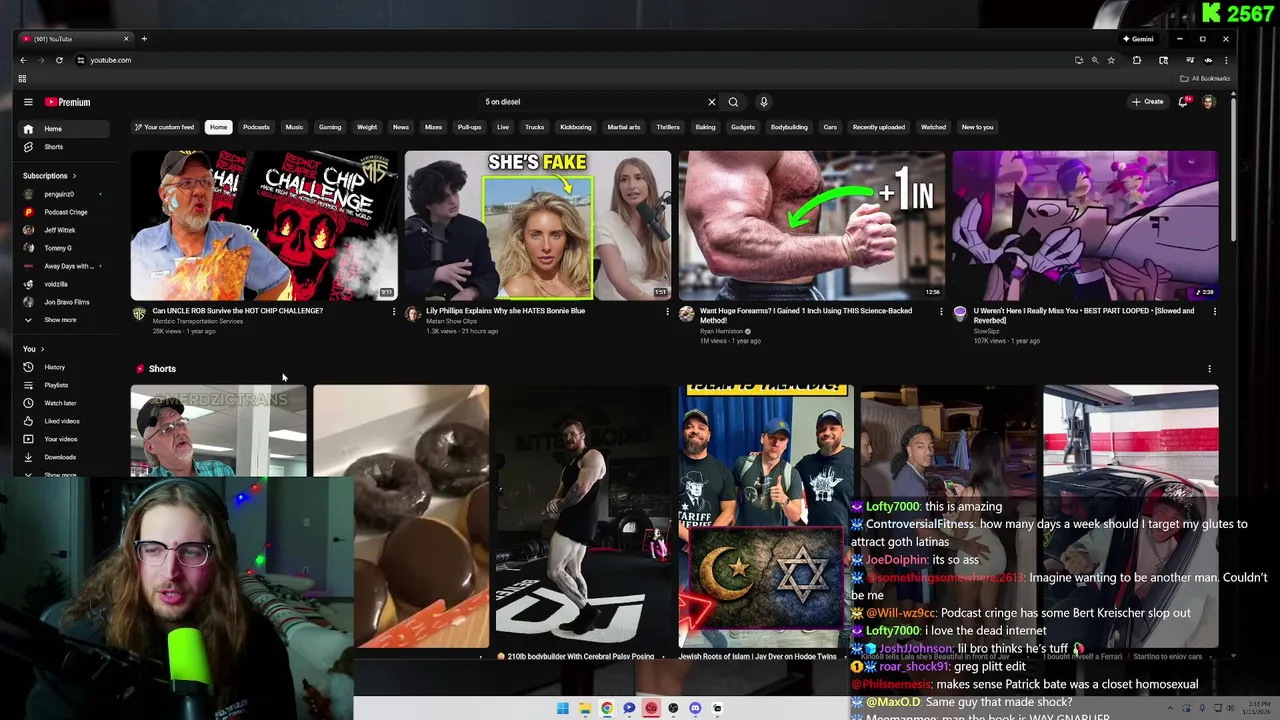Click the Ryan Humiston channel name
This screenshot has width=1280, height=720.
point(721,331)
